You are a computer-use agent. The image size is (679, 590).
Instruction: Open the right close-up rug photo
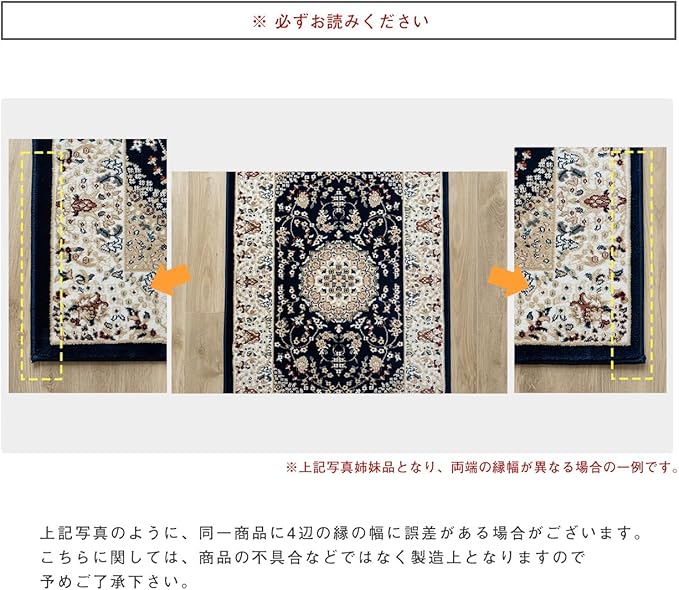[590, 270]
